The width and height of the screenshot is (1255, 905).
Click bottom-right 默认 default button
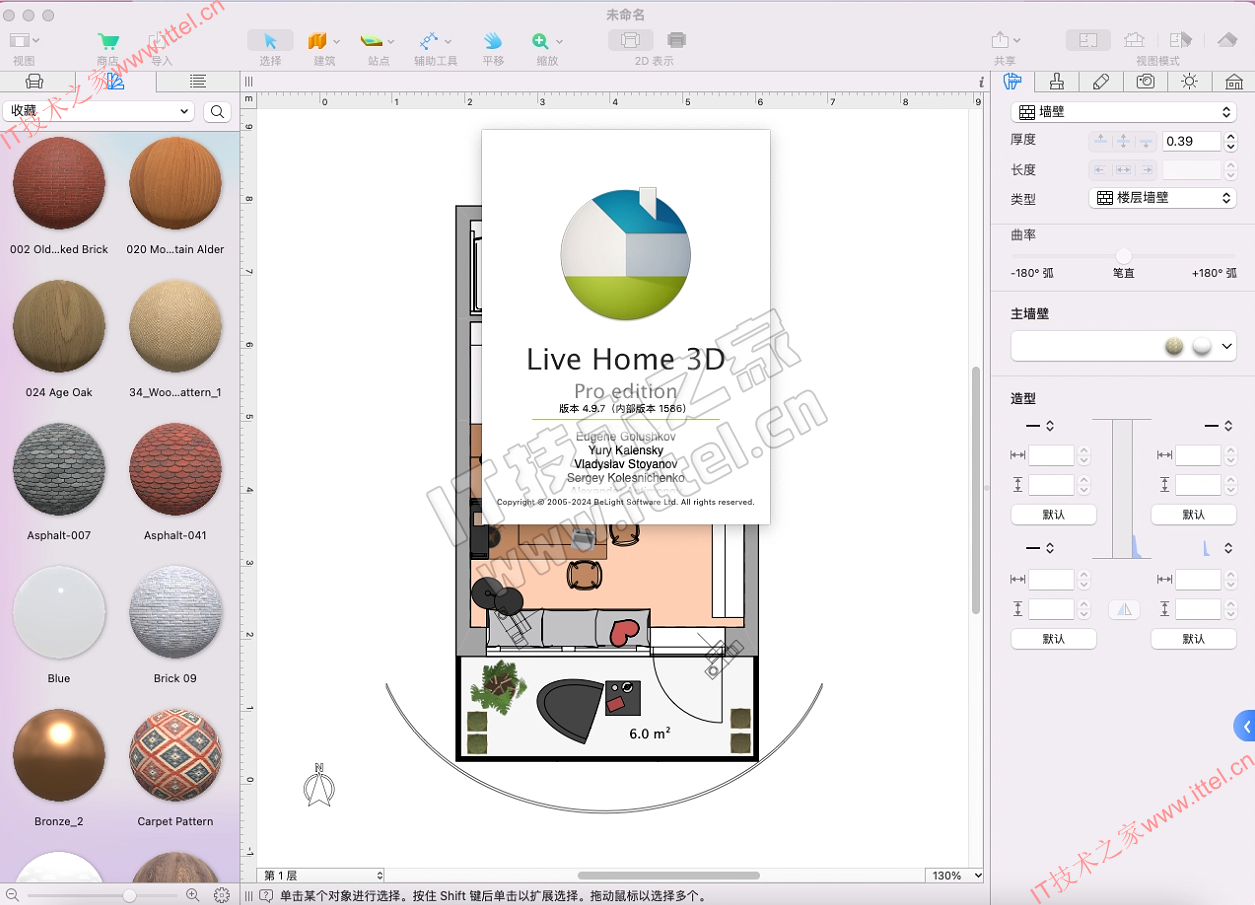[x=1194, y=639]
